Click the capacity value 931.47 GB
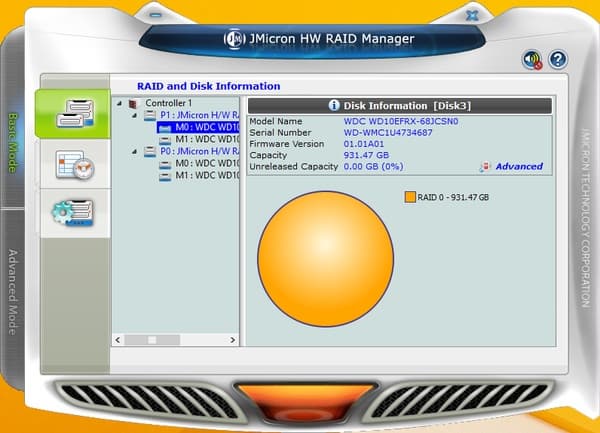The width and height of the screenshot is (600, 433). tap(366, 155)
